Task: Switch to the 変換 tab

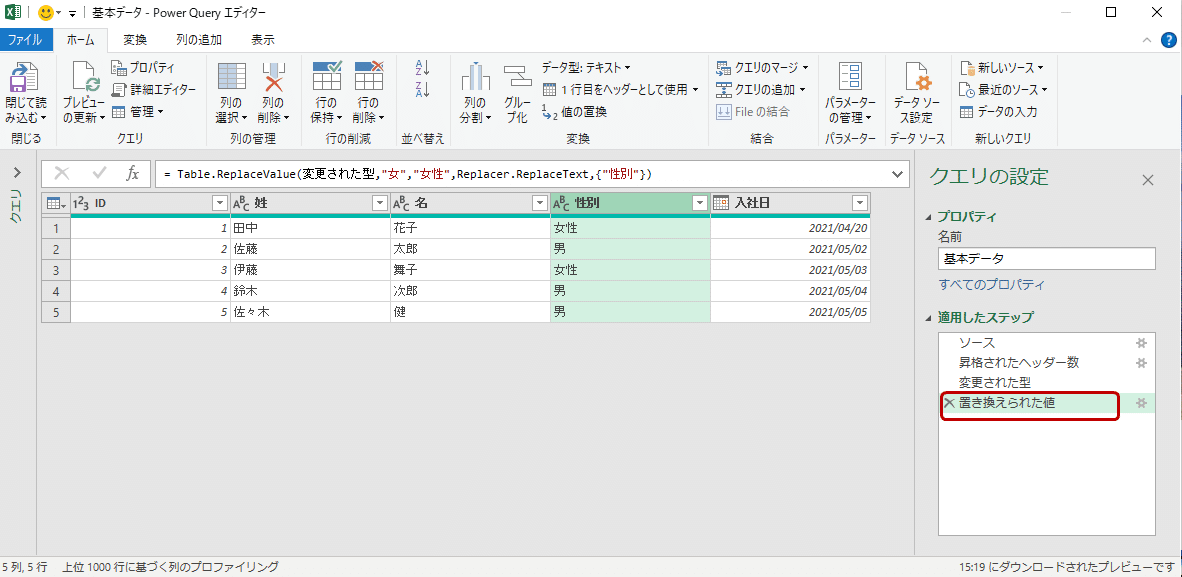Action: (x=135, y=40)
